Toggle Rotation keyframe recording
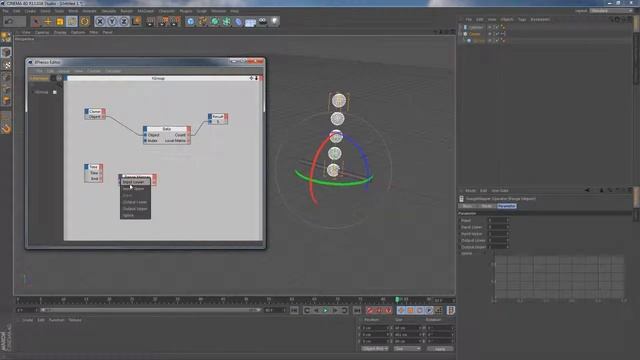The image size is (640, 360). point(420,311)
